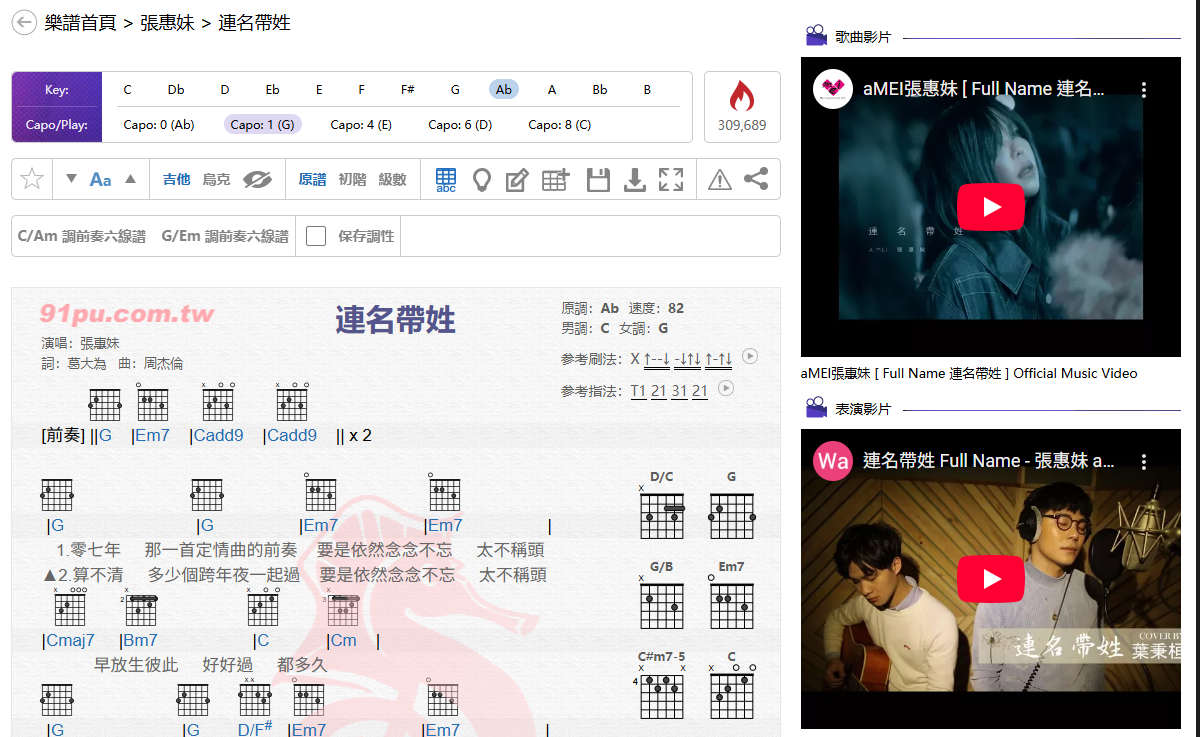This screenshot has height=737, width=1200.
Task: Select key F
Action: [362, 90]
